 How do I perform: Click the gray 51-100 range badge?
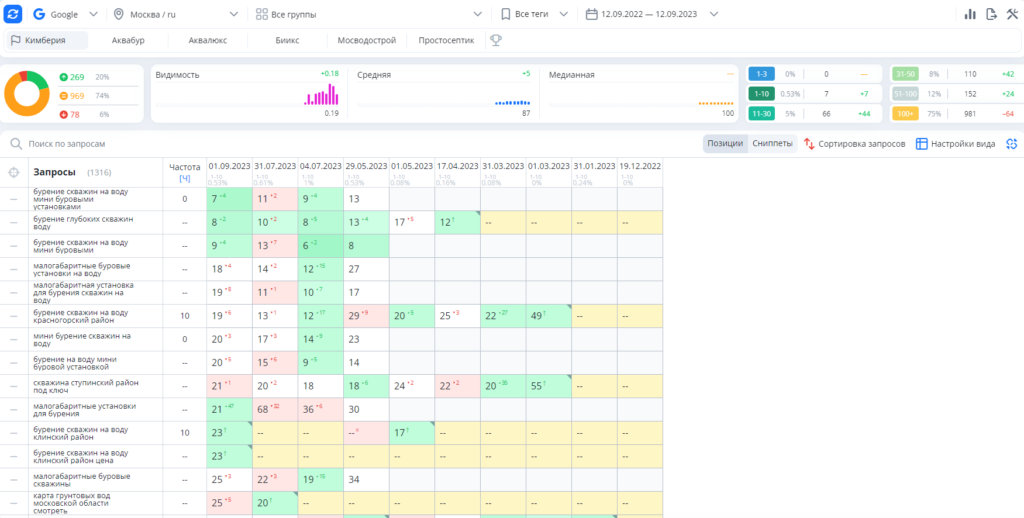pos(905,93)
